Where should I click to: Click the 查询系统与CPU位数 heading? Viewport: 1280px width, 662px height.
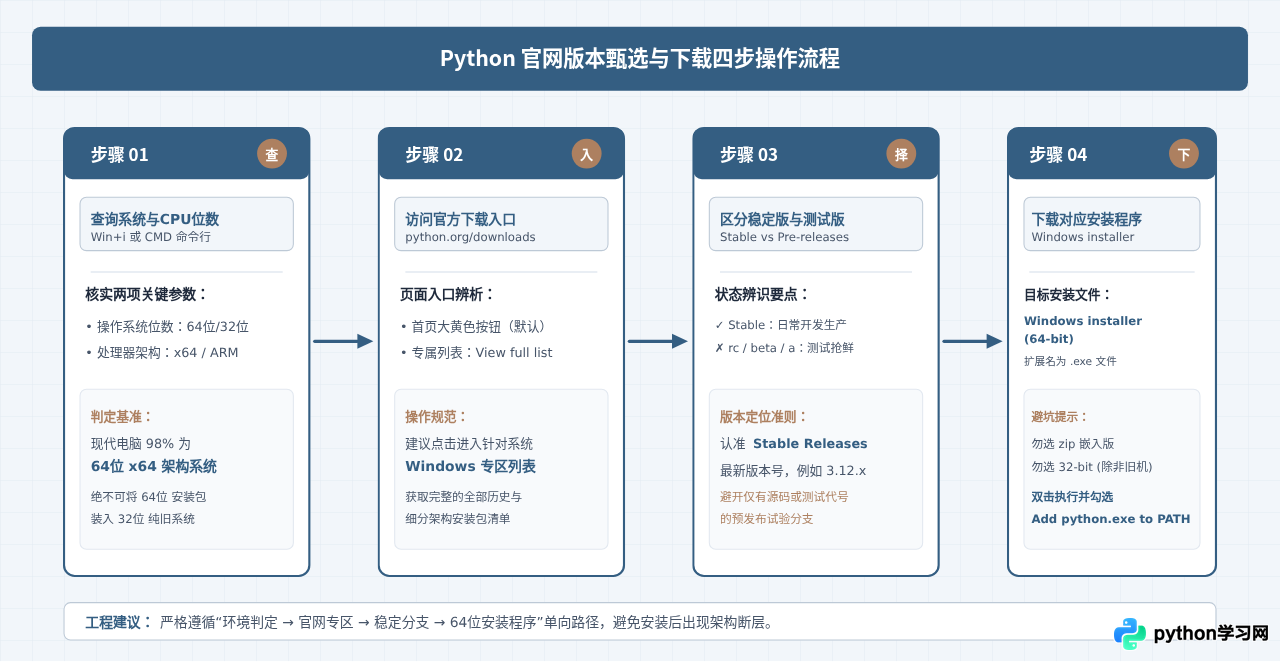(x=155, y=219)
